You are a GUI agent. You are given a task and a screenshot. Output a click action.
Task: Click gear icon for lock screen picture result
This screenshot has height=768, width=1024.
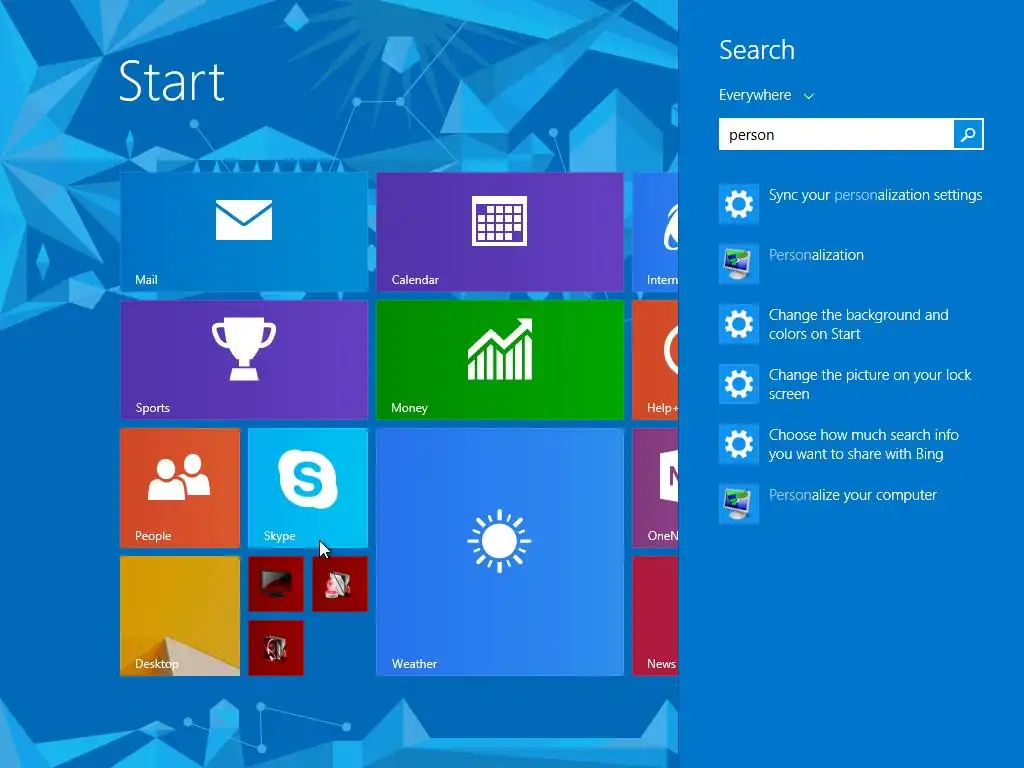coord(739,384)
